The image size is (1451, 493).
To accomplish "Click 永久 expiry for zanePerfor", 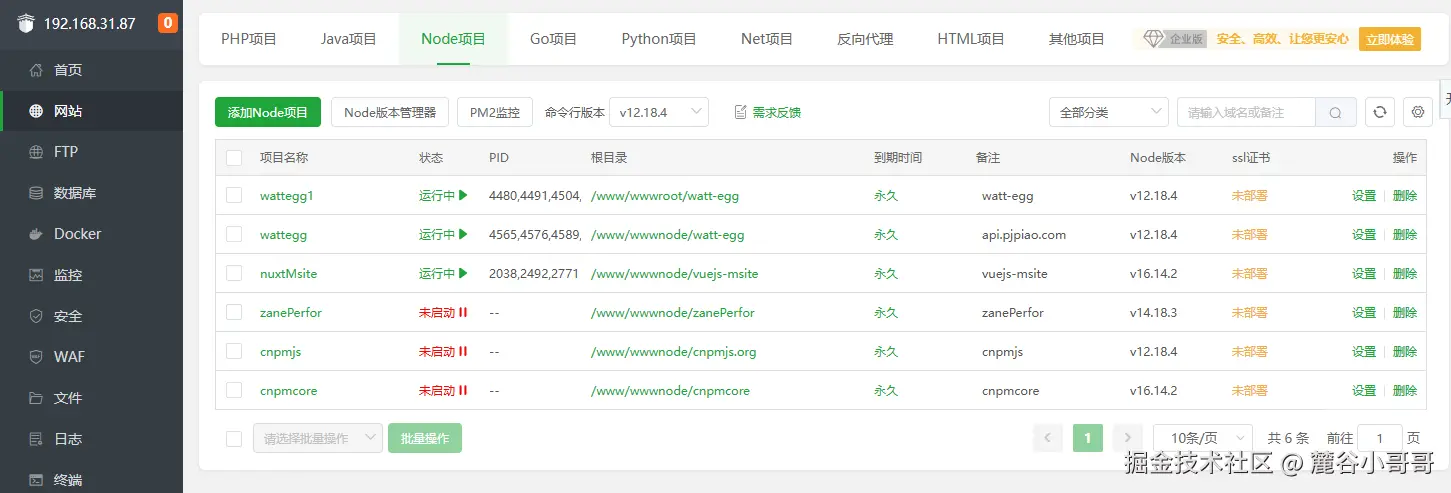I will (886, 312).
